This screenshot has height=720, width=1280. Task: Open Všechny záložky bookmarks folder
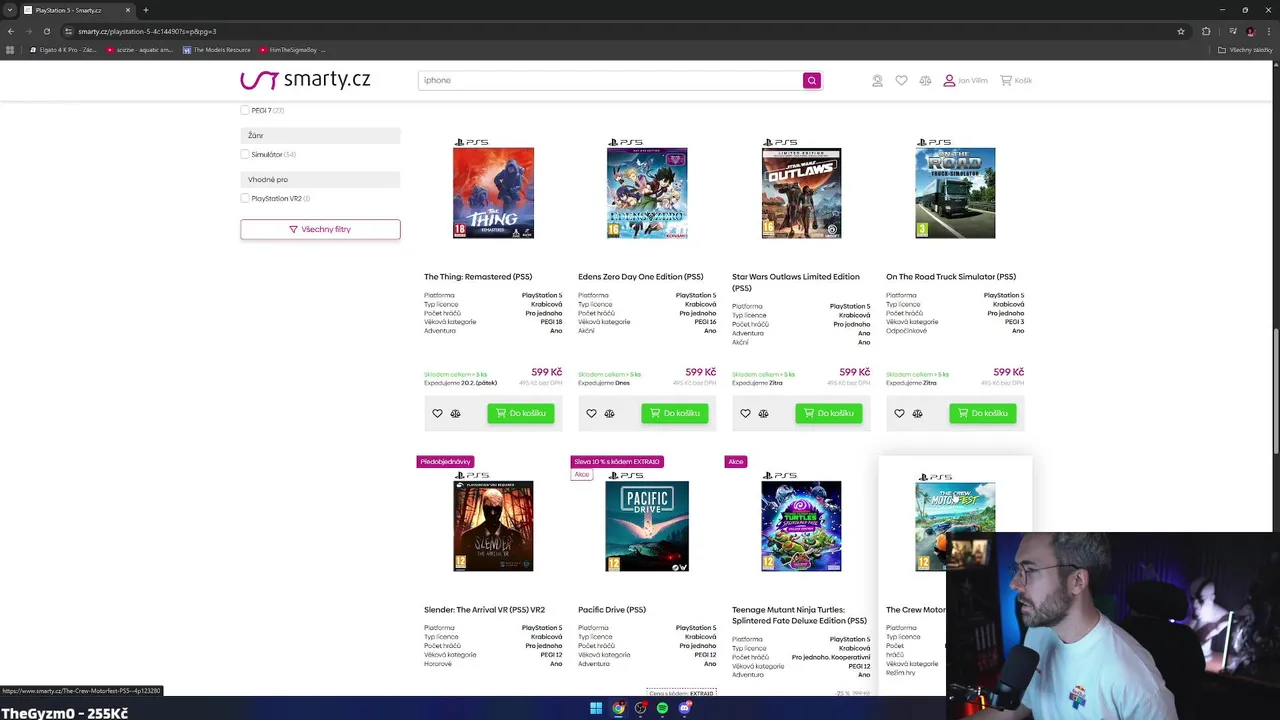[x=1246, y=49]
